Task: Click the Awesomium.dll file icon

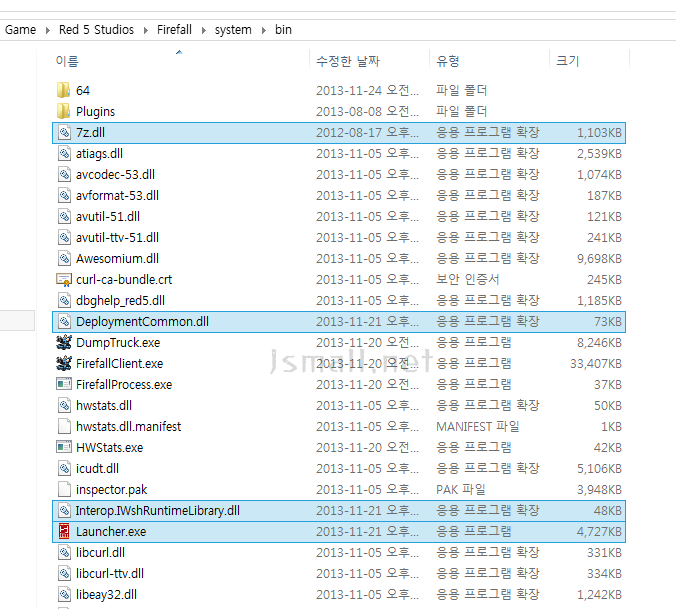Action: [x=64, y=259]
